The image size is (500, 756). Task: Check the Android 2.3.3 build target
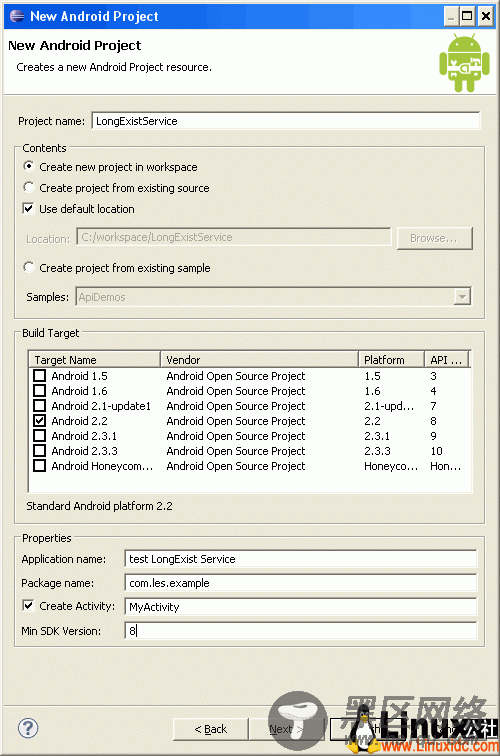point(40,450)
